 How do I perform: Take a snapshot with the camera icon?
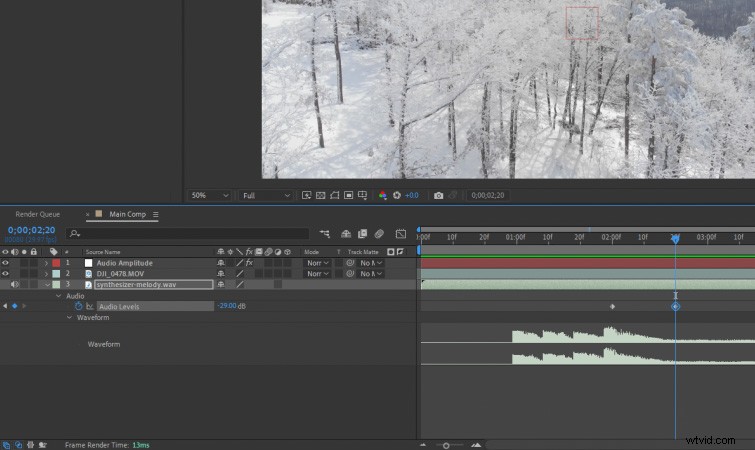[438, 195]
